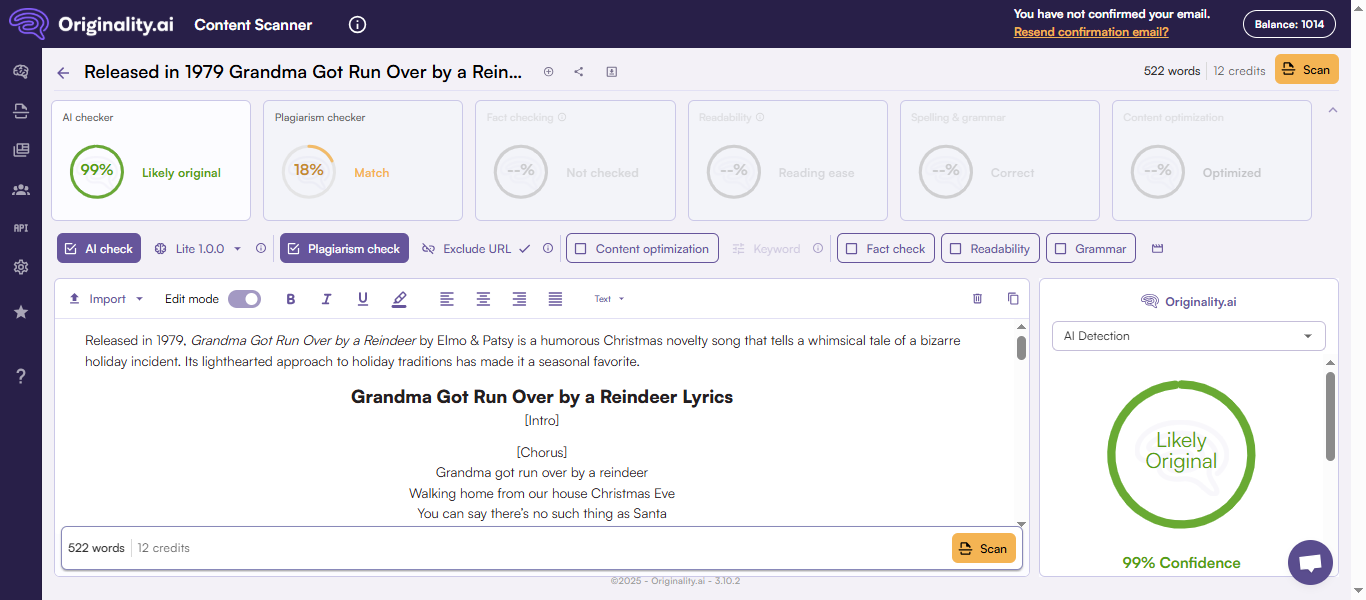Click the download icon beside the title

(x=611, y=72)
